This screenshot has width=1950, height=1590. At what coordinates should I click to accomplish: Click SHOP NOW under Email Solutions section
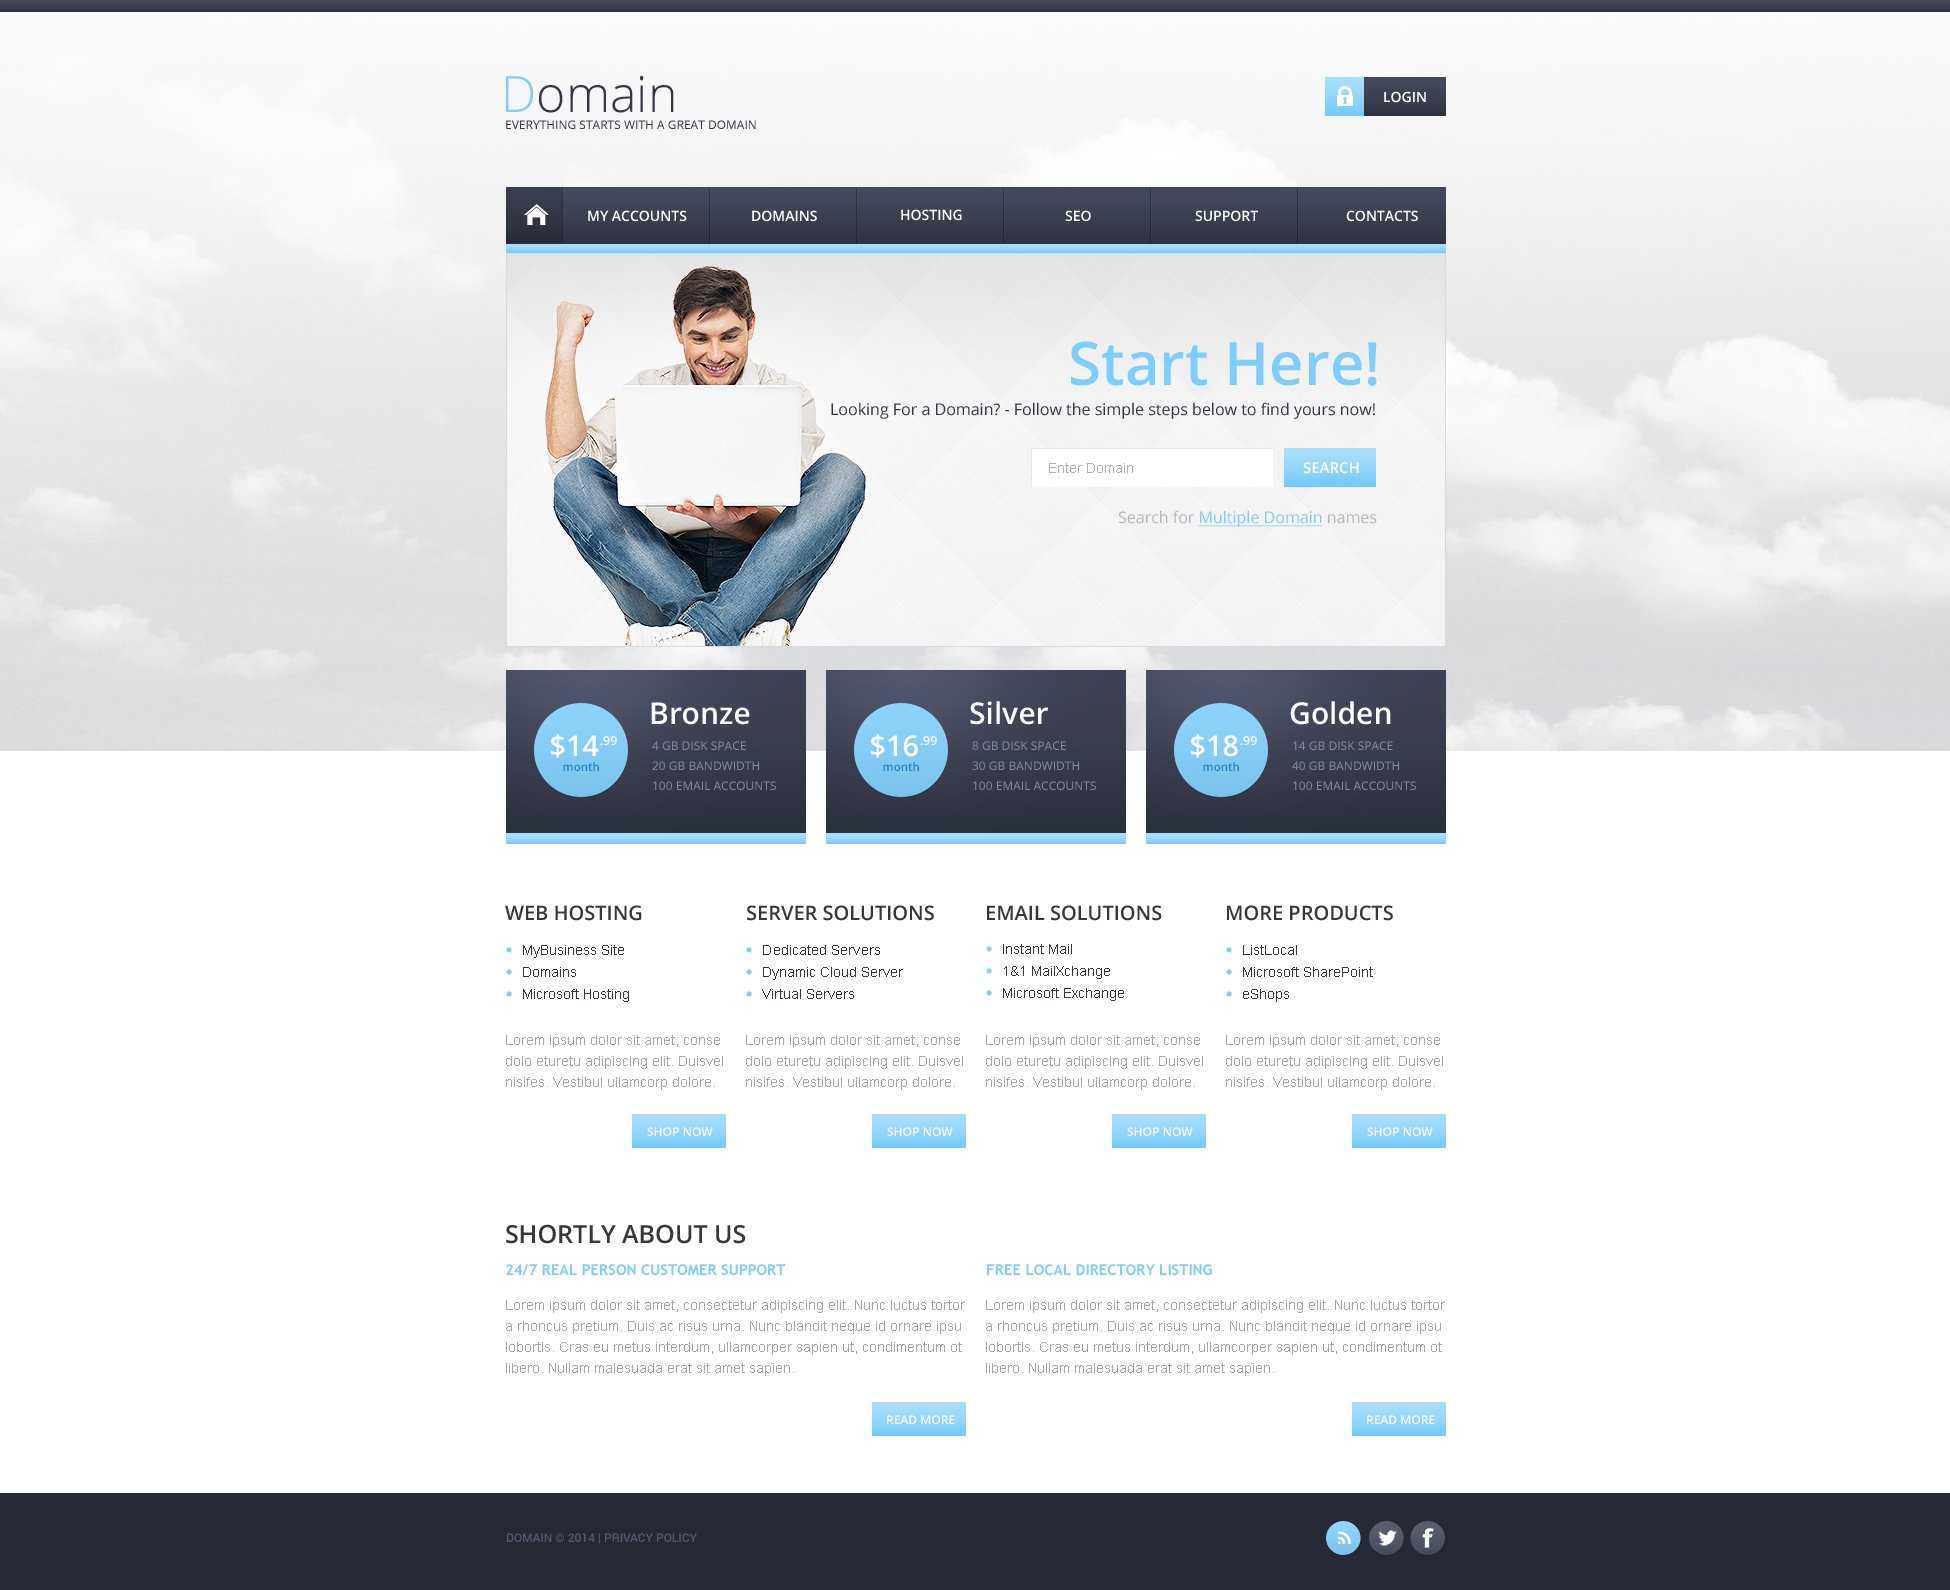pos(1158,1130)
